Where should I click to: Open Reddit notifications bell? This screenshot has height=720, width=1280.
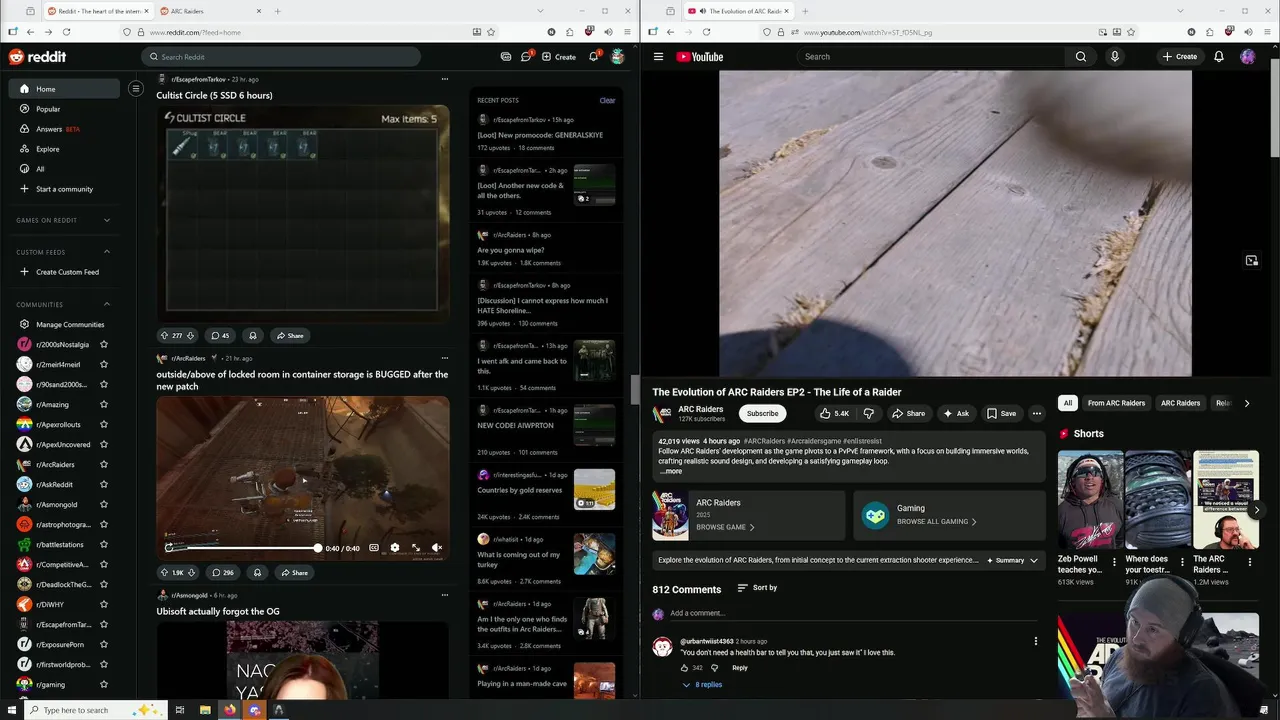tap(593, 57)
